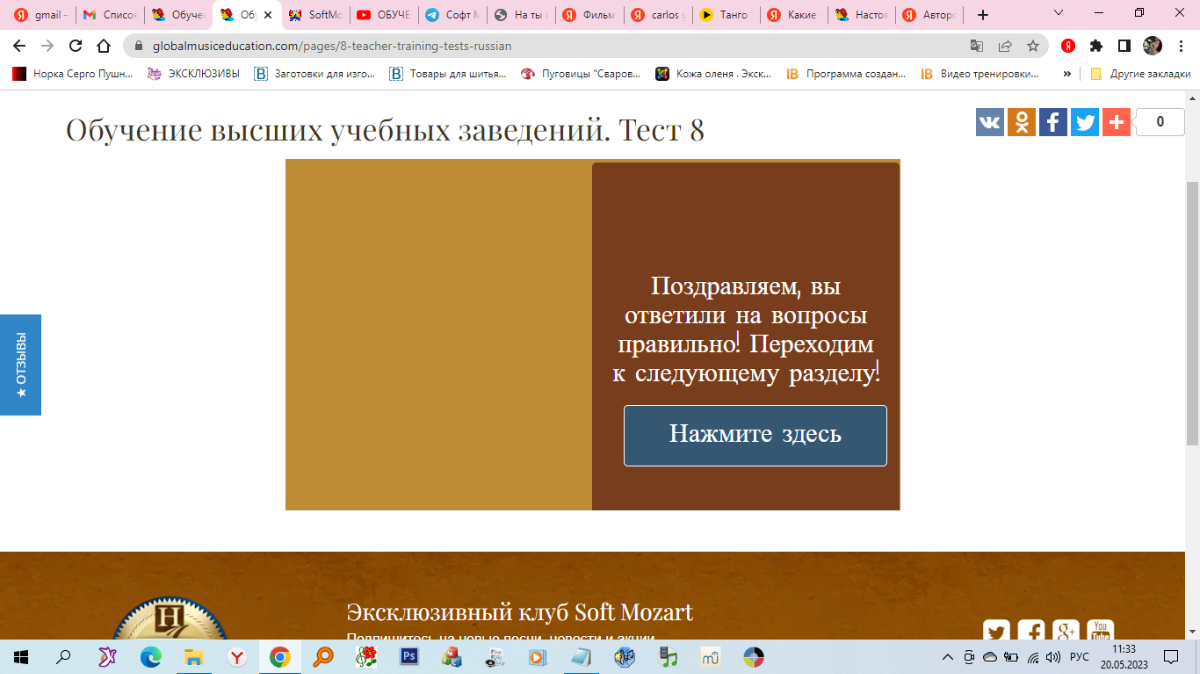Open Chrome's three-dot menu
This screenshot has height=674, width=1200.
[1181, 46]
